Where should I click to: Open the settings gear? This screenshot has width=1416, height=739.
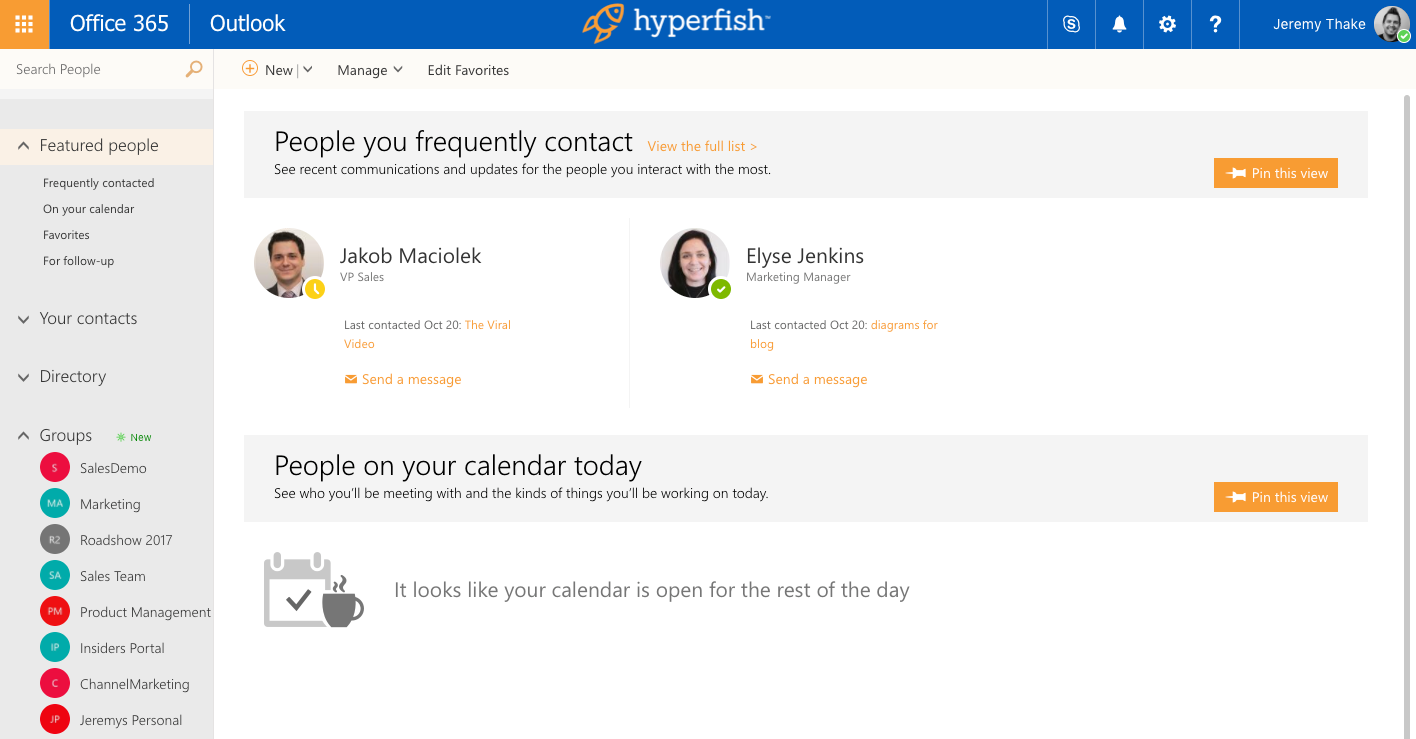coord(1167,24)
